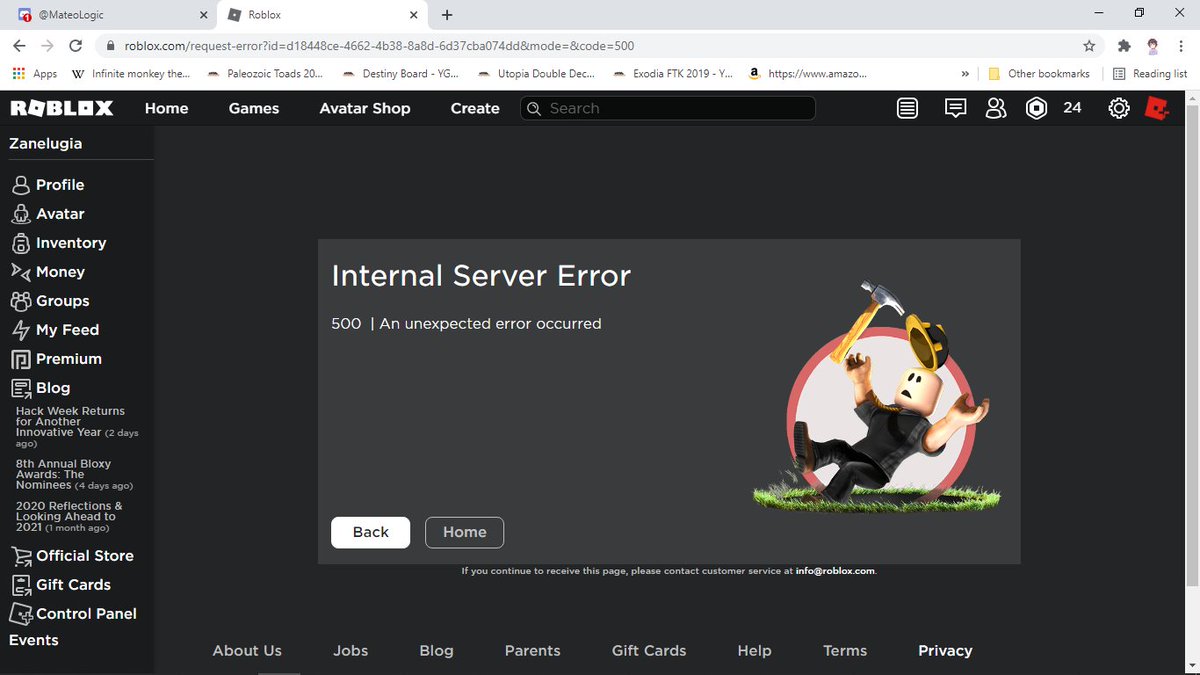Image resolution: width=1200 pixels, height=675 pixels.
Task: Open the Events sidebar entry
Action: click(34, 640)
